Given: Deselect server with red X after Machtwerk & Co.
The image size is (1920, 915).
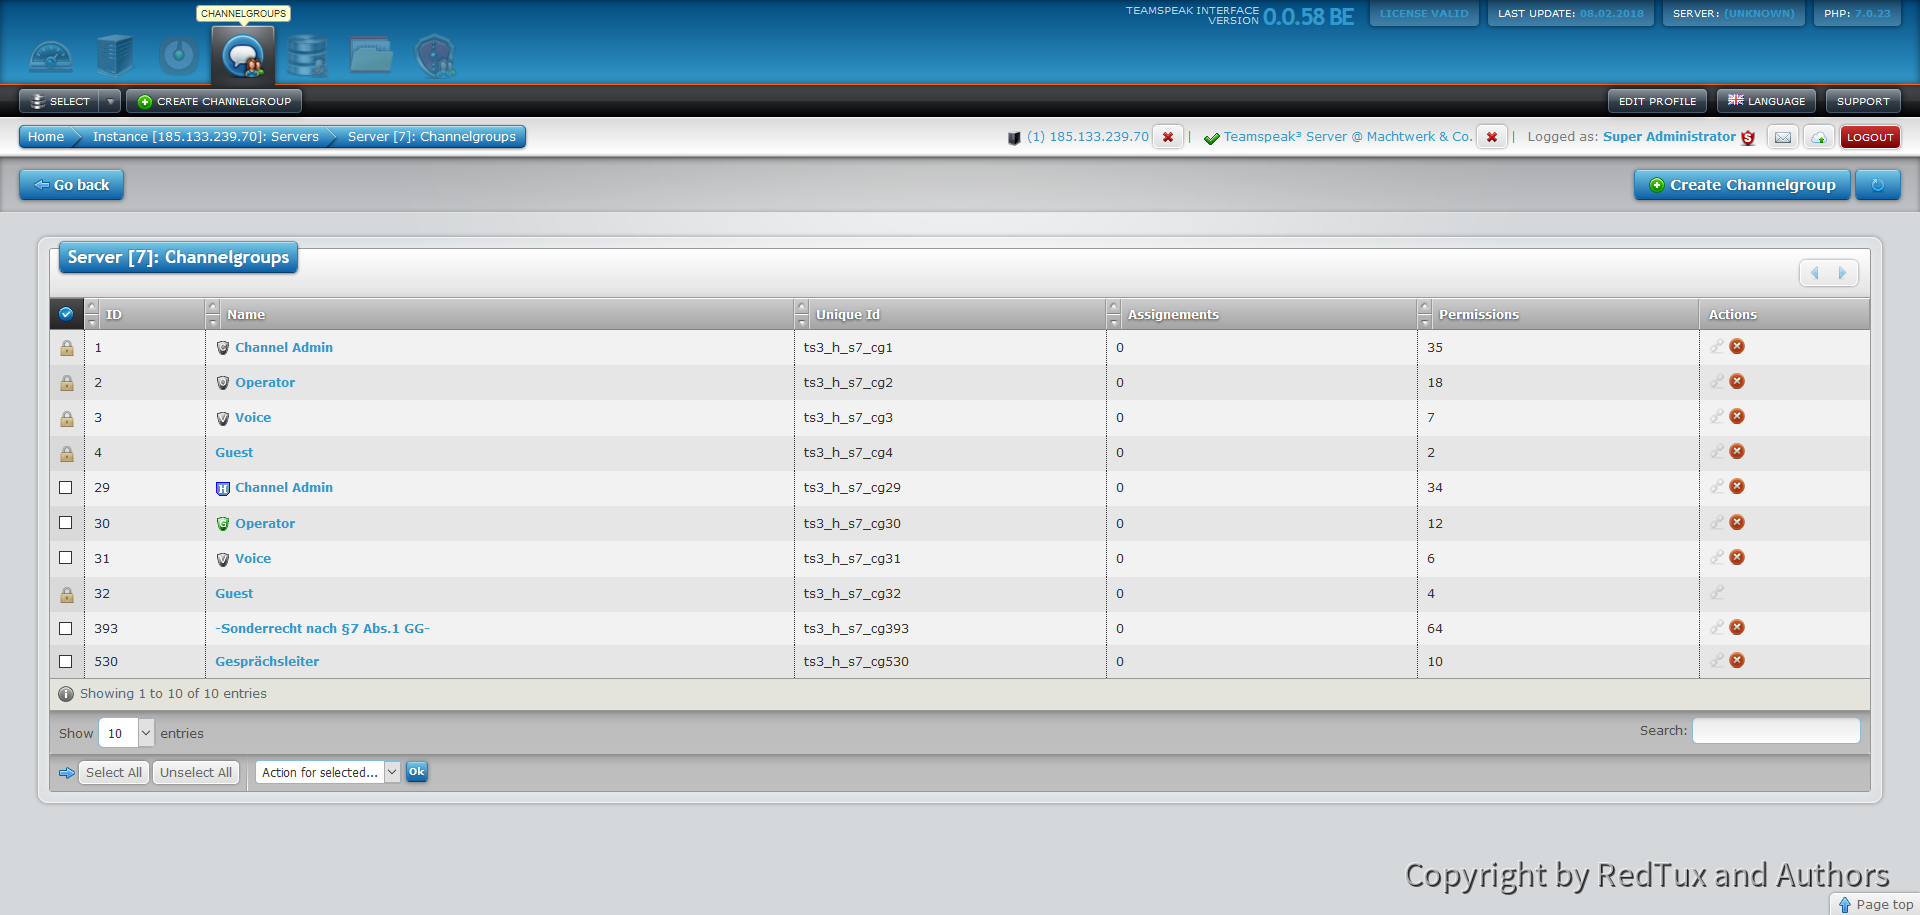Looking at the screenshot, I should click(x=1492, y=137).
